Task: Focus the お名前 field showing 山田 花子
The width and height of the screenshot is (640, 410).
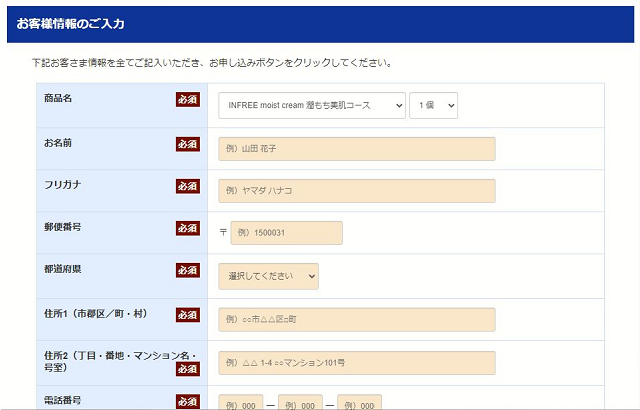Action: click(x=357, y=149)
